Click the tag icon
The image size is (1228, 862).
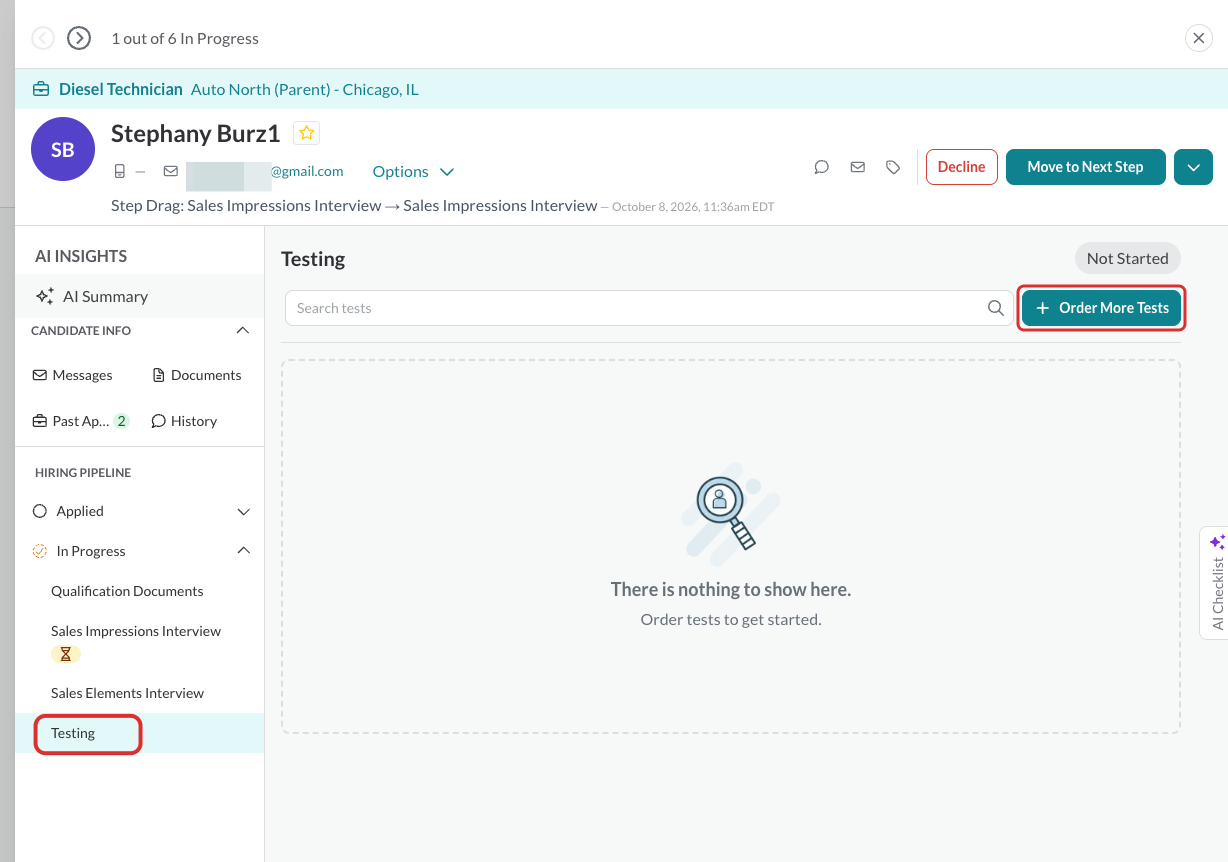[893, 167]
